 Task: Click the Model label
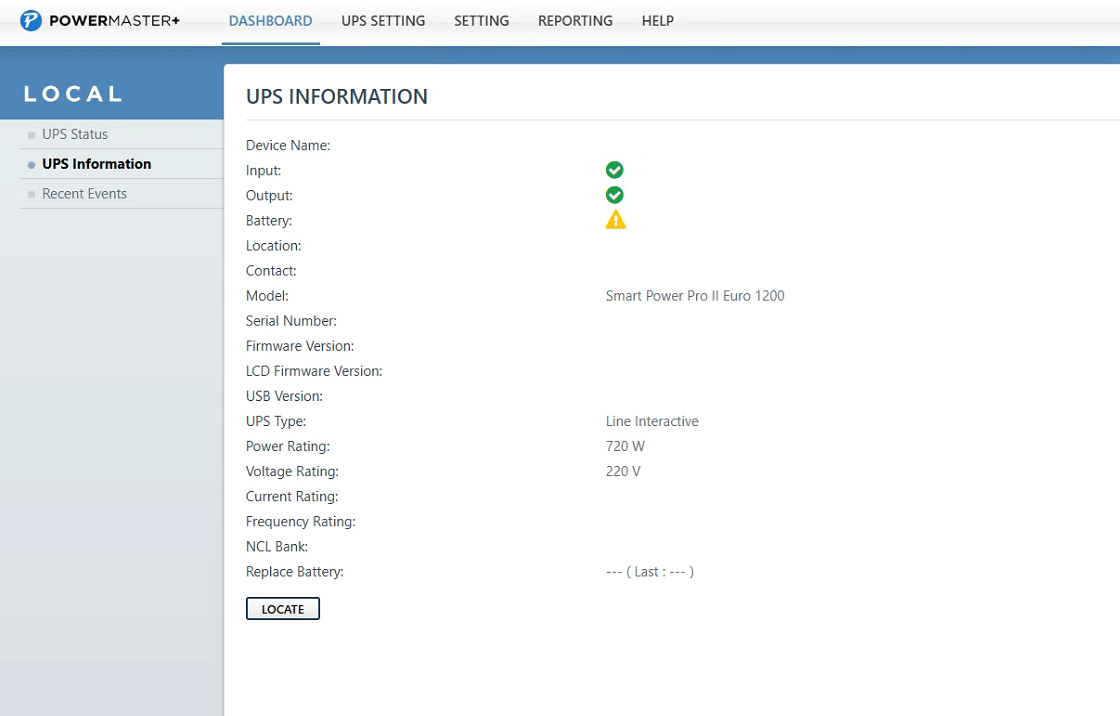(x=267, y=296)
